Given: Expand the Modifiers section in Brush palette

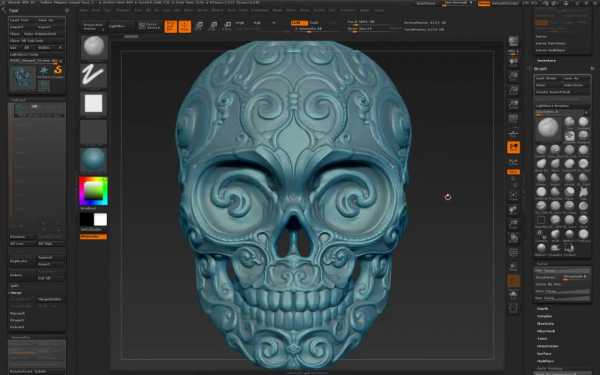Looking at the screenshot, I should [545, 361].
